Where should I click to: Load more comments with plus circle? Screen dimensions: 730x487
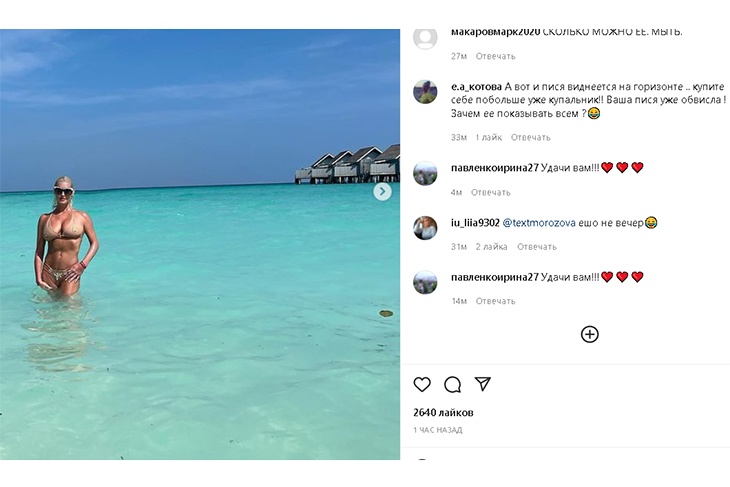click(590, 334)
